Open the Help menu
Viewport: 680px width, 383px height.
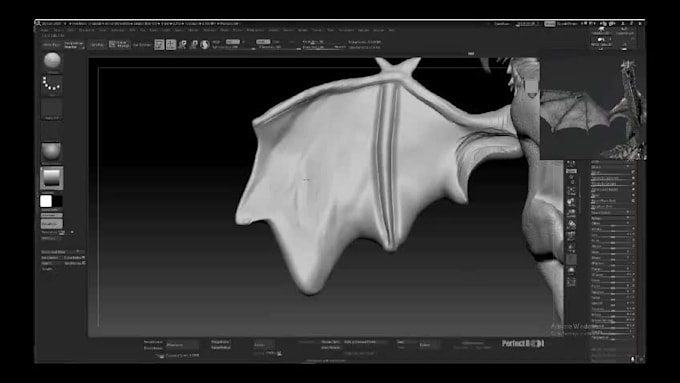pos(392,30)
